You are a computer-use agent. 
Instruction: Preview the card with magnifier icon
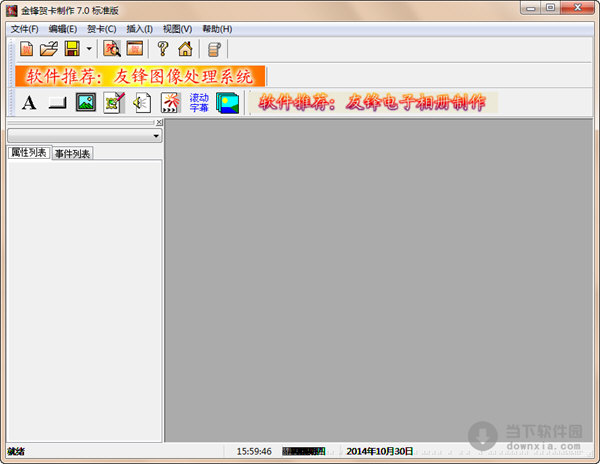click(112, 49)
